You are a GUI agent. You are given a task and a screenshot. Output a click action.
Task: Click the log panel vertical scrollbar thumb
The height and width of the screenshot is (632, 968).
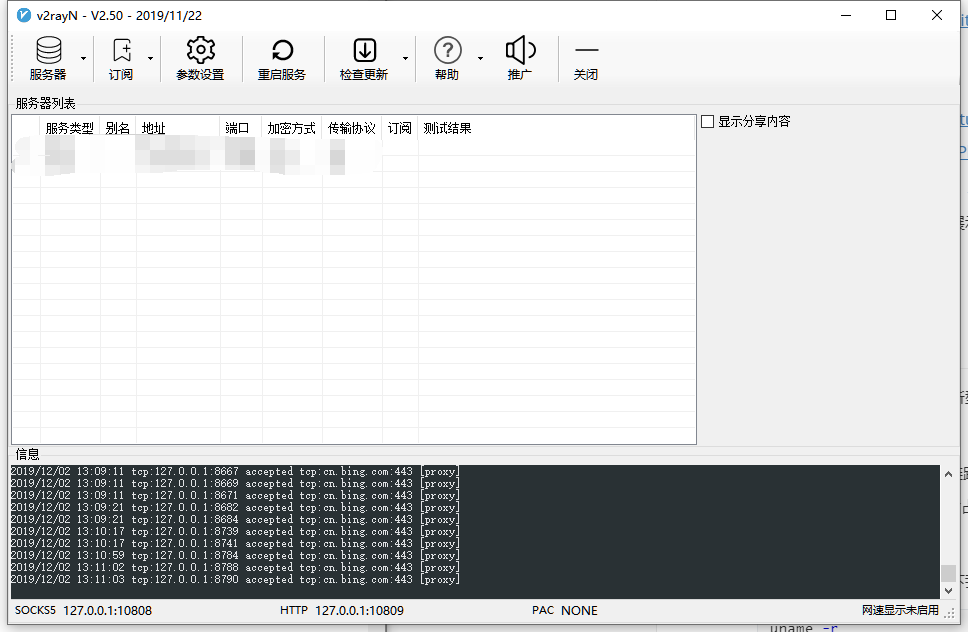click(x=948, y=574)
